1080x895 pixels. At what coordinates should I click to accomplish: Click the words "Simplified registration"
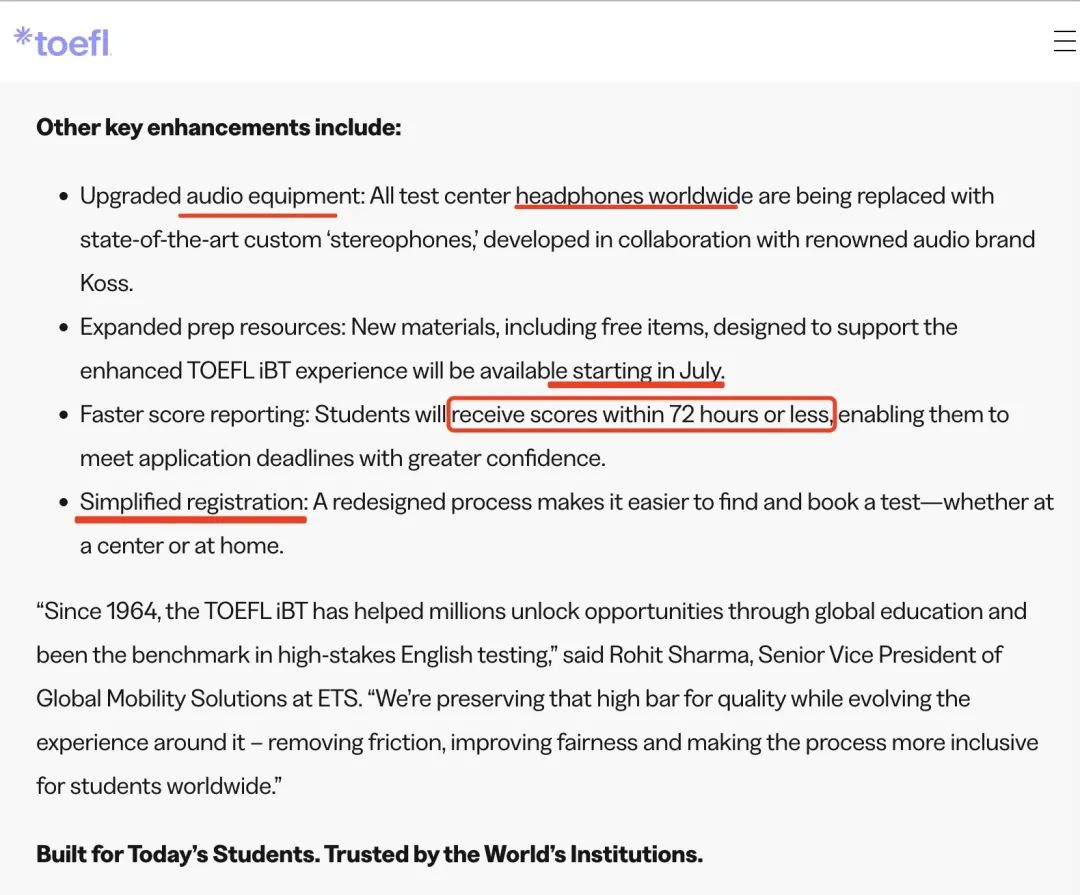click(192, 502)
